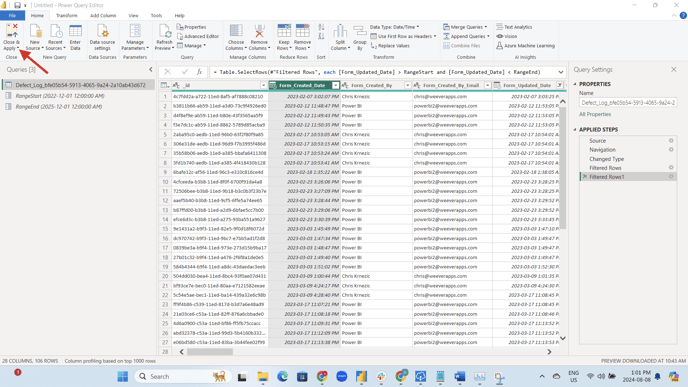Screen dimensions: 688x387
Task: Collapse the PROPERTIES section
Action: [575, 84]
